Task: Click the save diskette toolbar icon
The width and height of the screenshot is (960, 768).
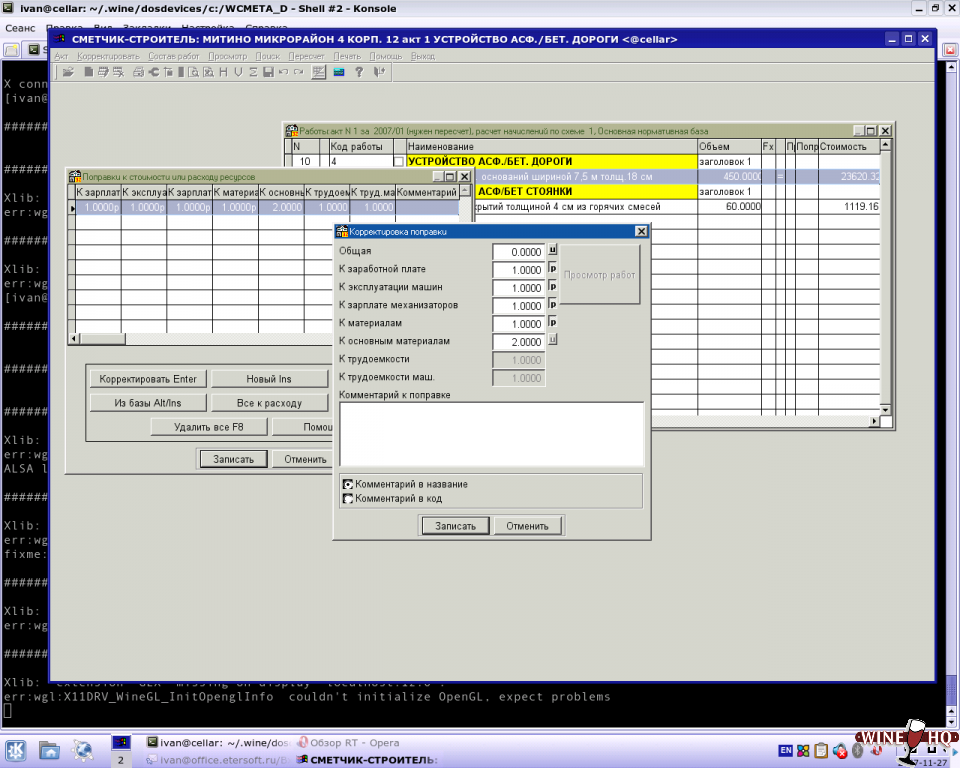Action: (x=268, y=72)
